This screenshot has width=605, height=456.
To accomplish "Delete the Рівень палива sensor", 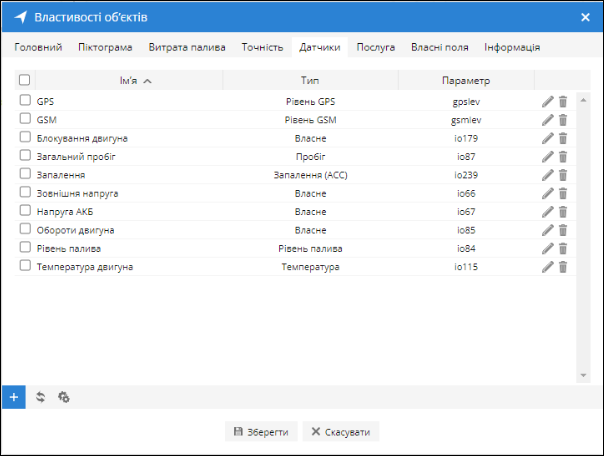I will click(563, 248).
